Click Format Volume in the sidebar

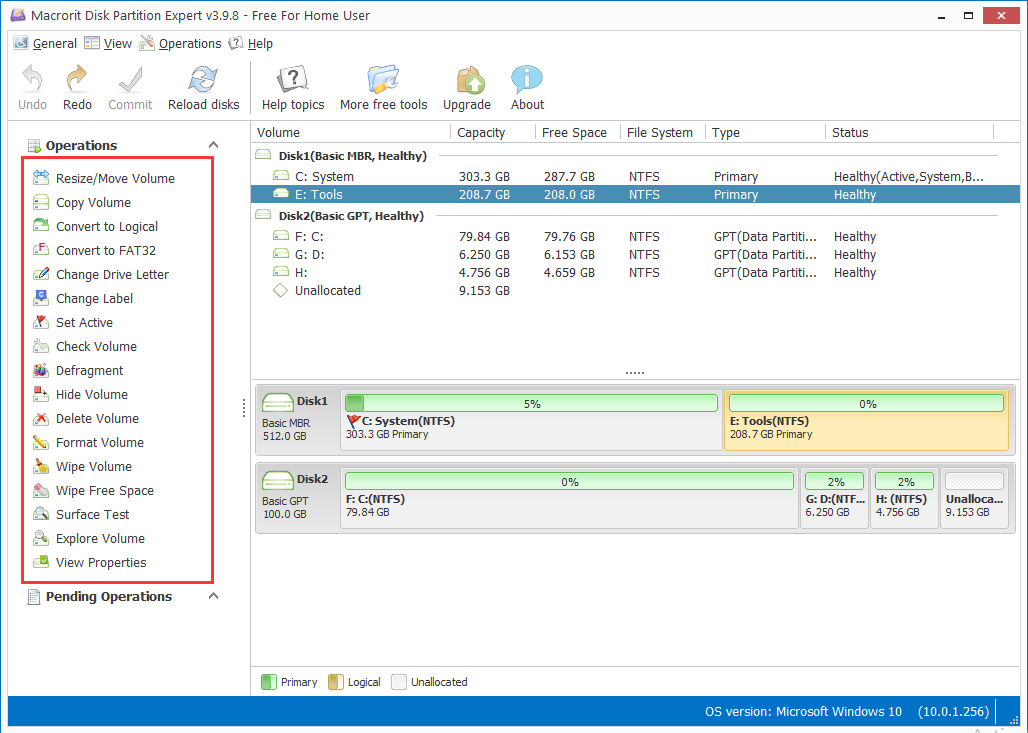pyautogui.click(x=99, y=442)
